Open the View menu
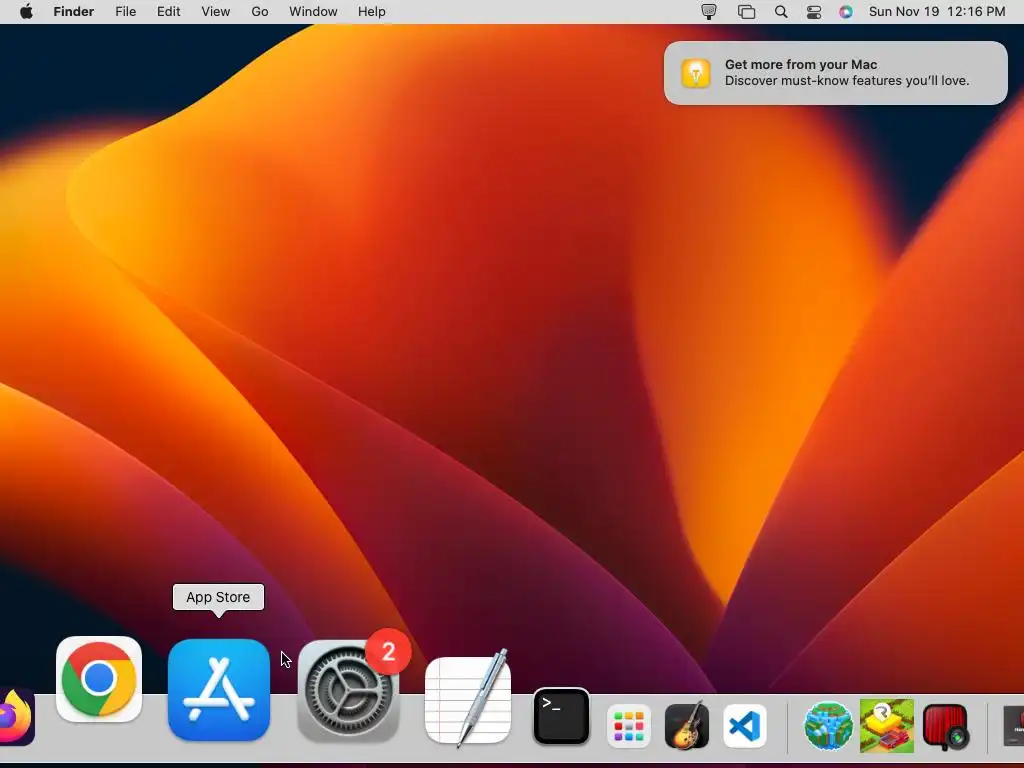Image resolution: width=1024 pixels, height=768 pixels. 216,11
